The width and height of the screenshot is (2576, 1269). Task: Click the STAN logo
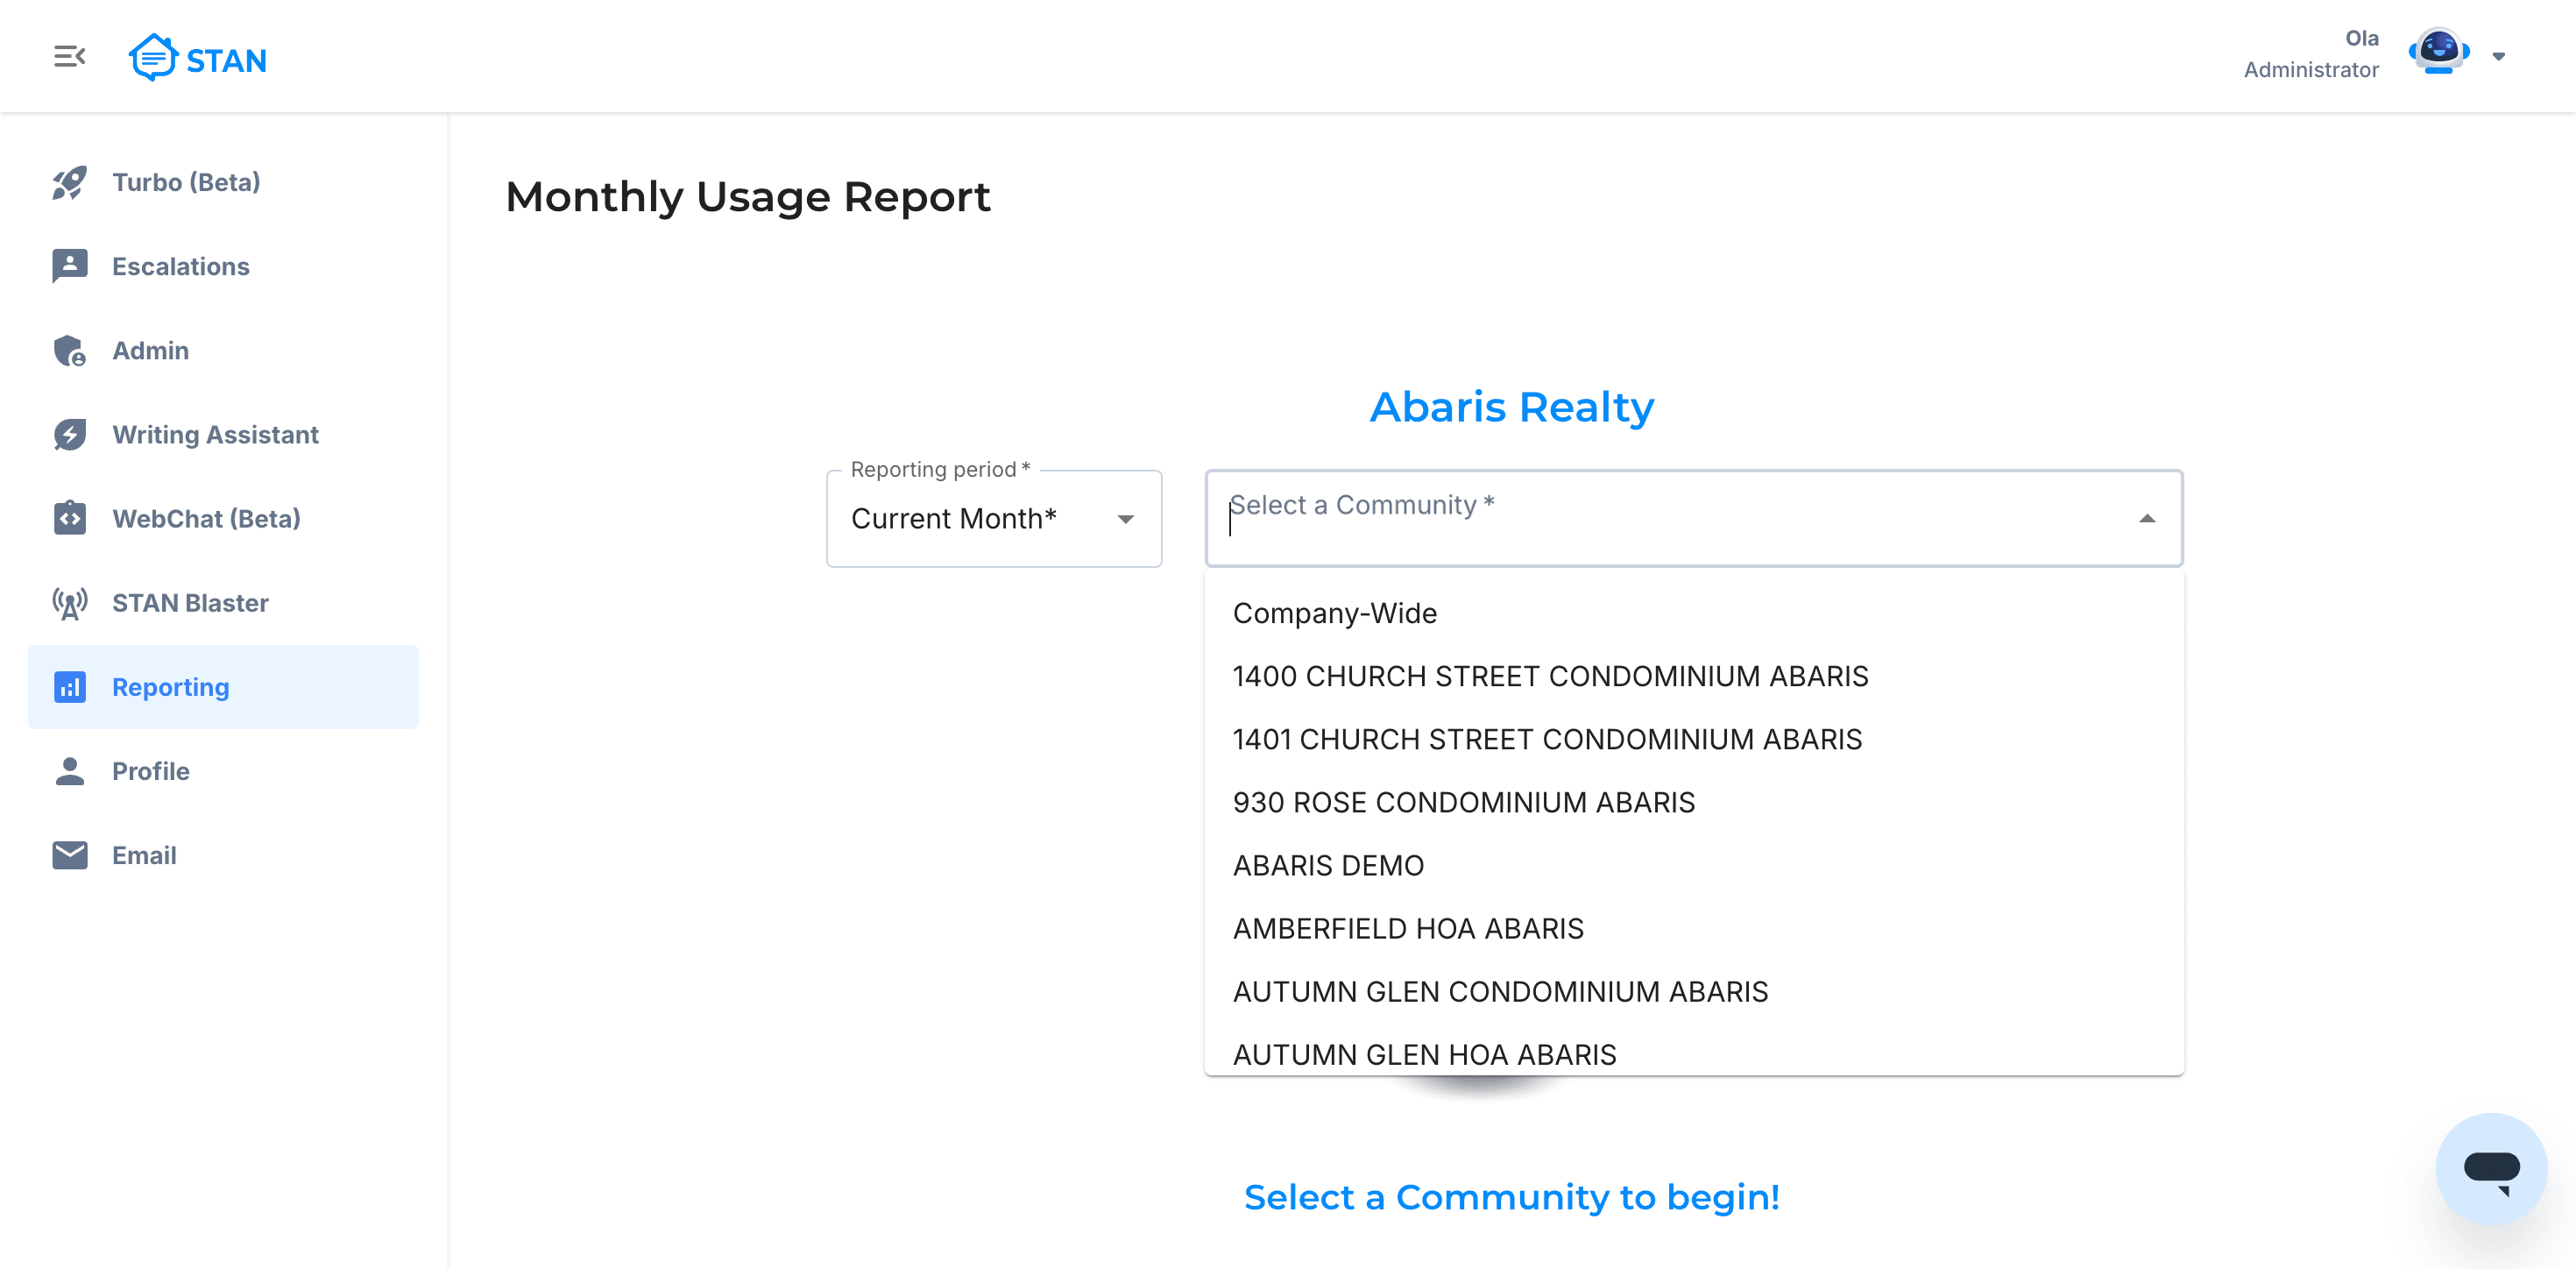(x=198, y=58)
